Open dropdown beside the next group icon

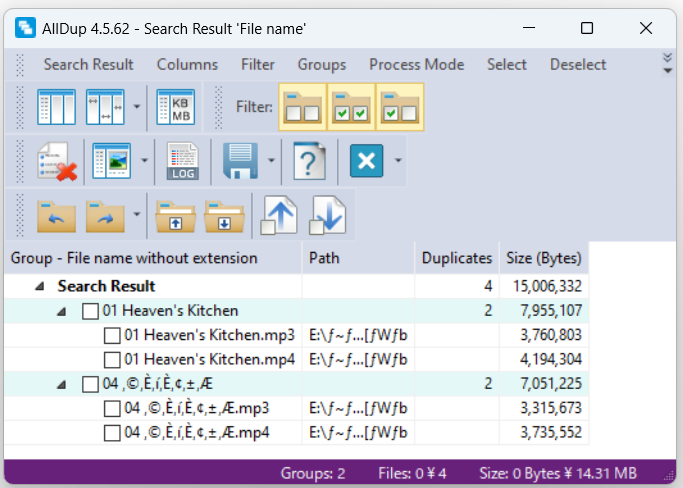point(137,214)
